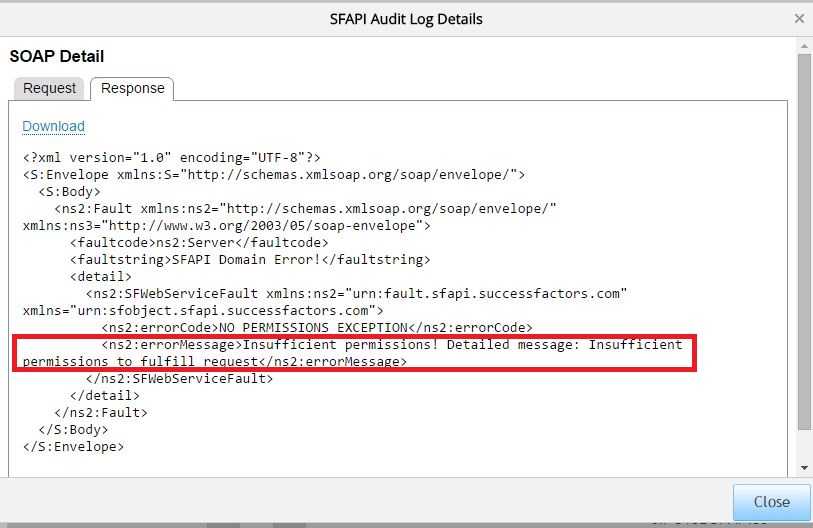
Task: Click the closing detail tag
Action: [x=105, y=395]
